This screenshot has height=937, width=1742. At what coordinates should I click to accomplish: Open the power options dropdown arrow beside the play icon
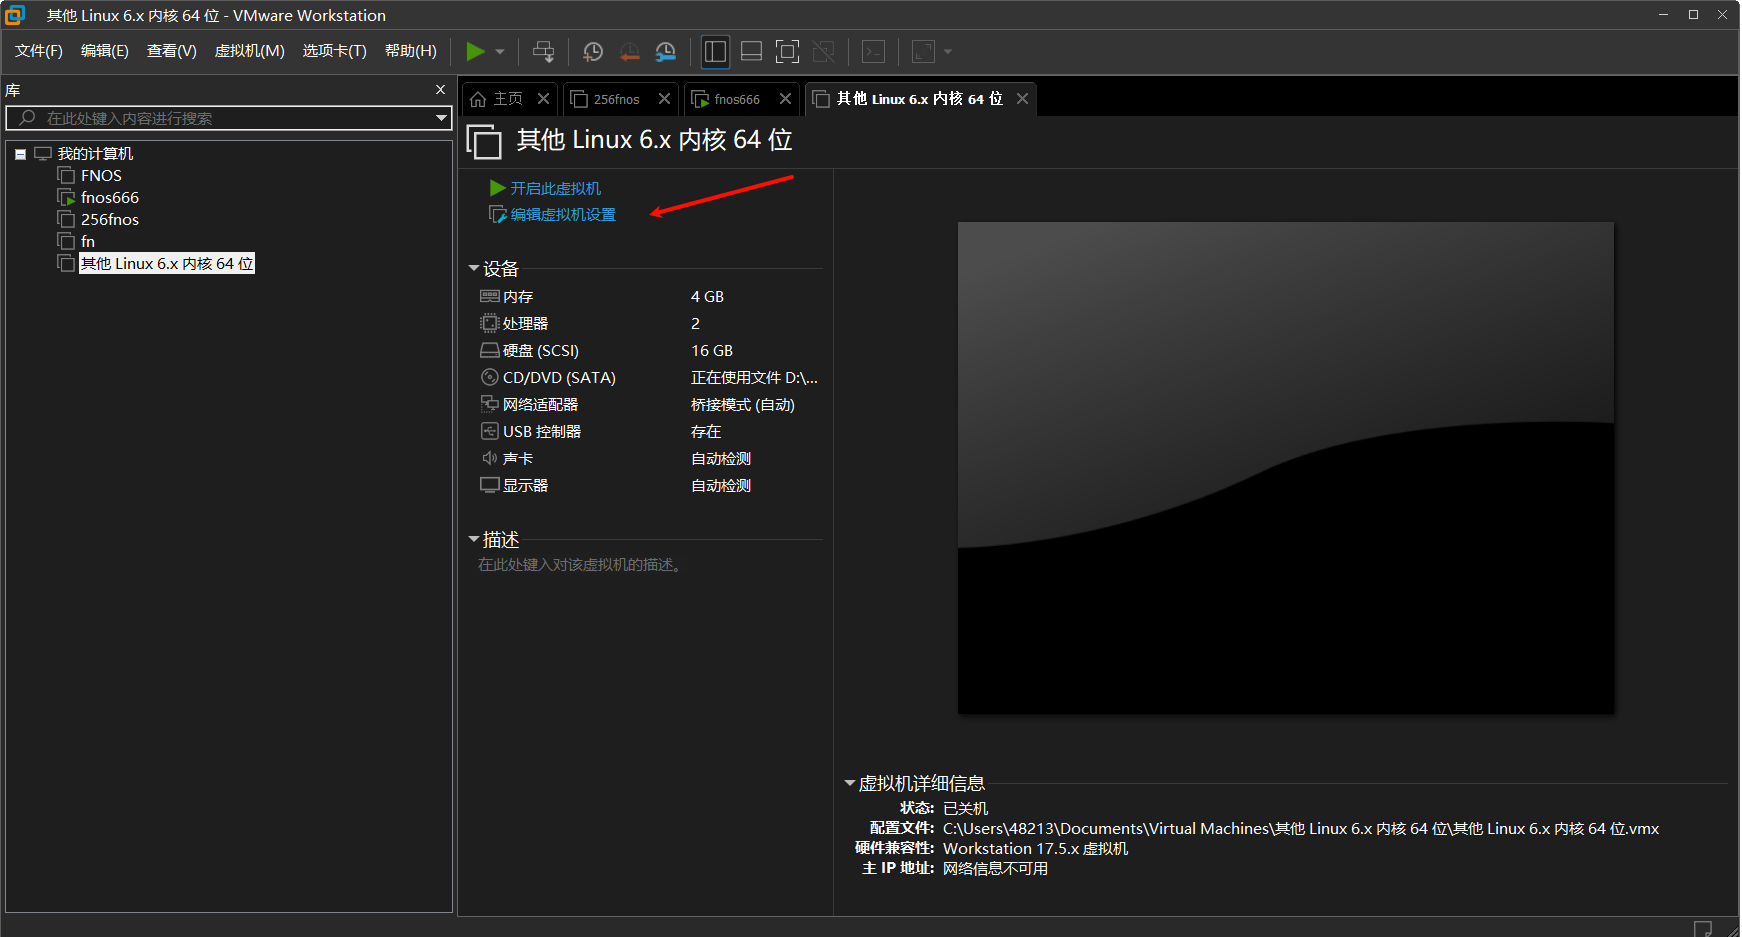pyautogui.click(x=500, y=51)
